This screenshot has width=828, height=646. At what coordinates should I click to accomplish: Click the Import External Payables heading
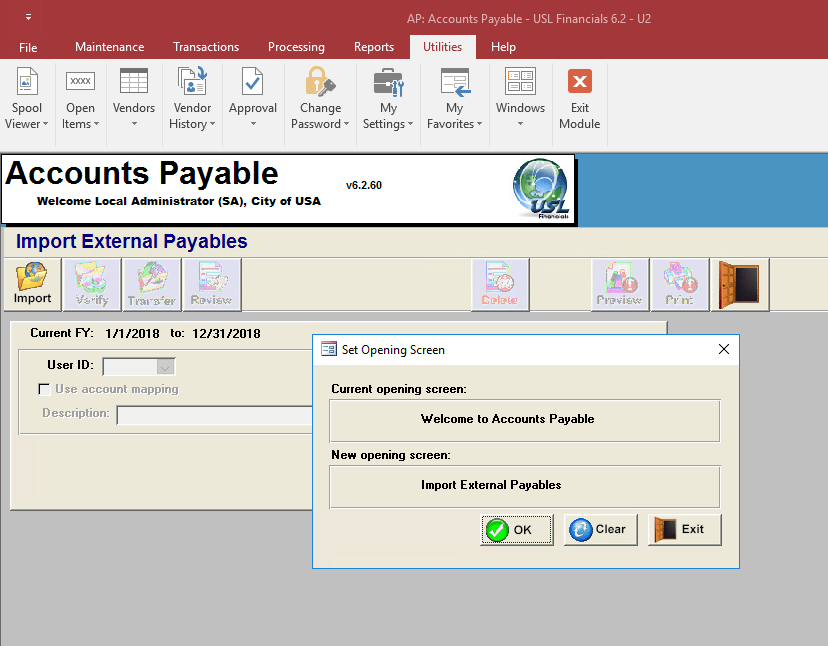tap(131, 241)
